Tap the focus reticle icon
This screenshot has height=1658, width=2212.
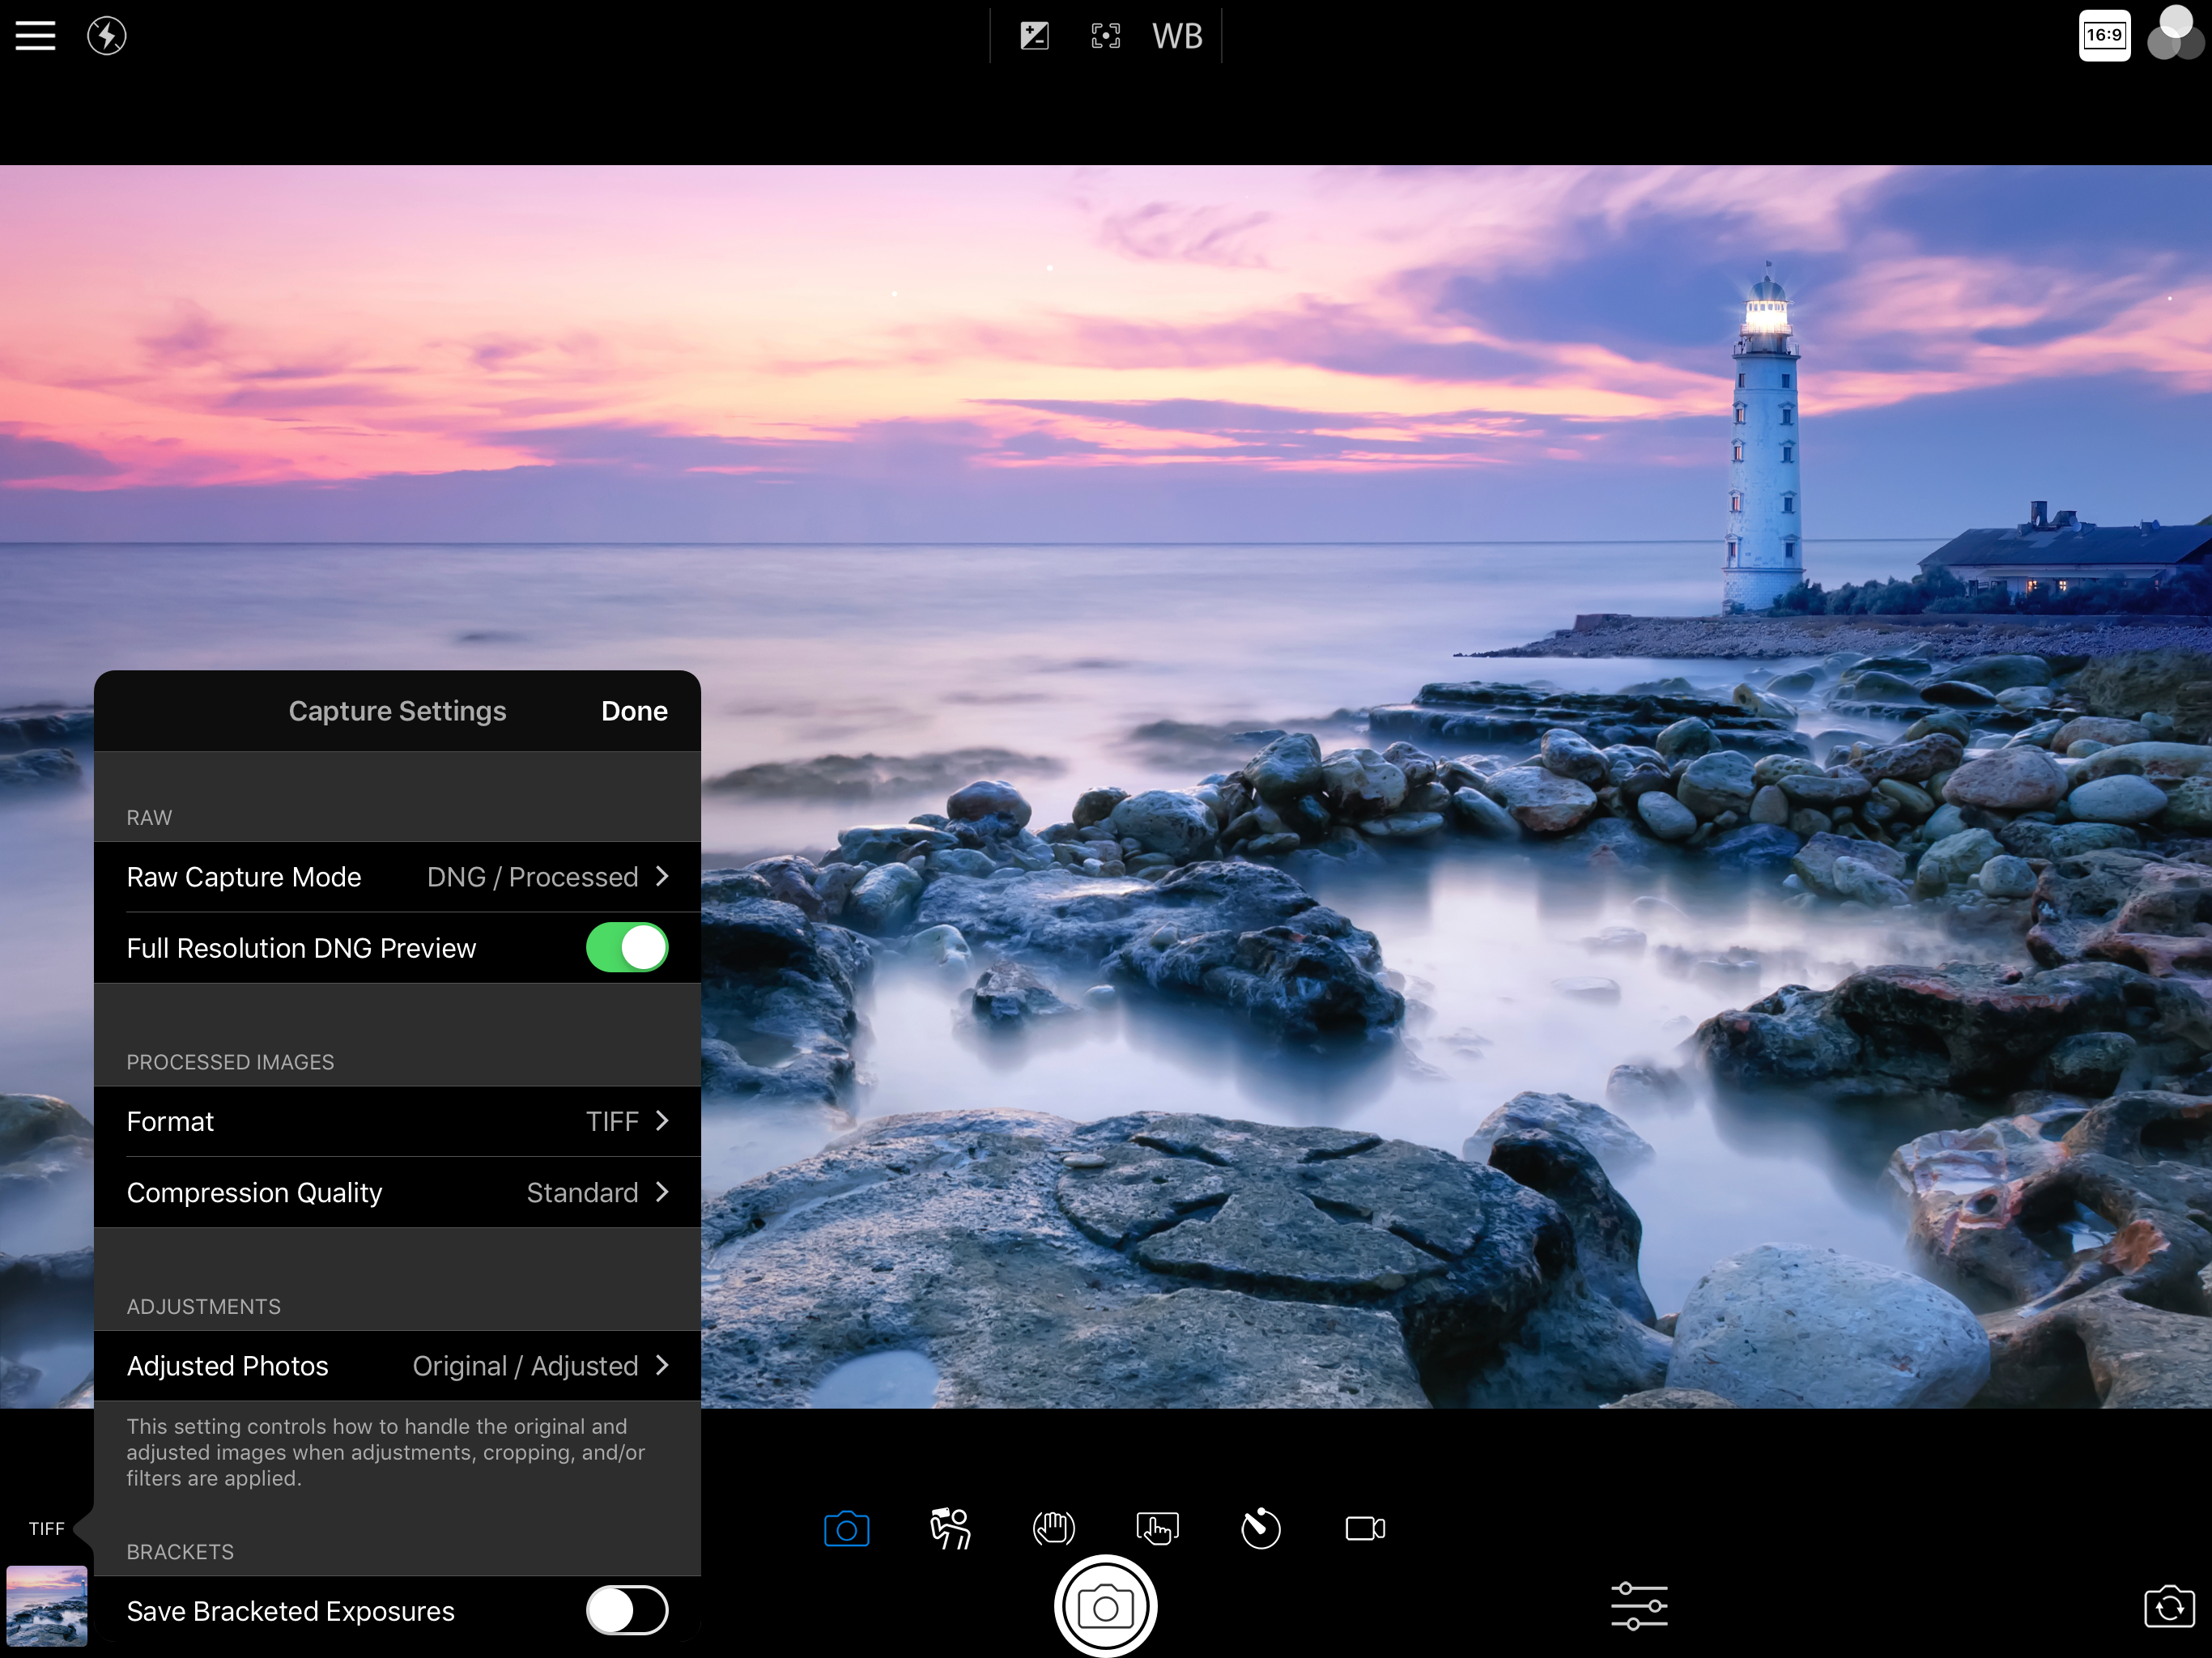click(1105, 36)
